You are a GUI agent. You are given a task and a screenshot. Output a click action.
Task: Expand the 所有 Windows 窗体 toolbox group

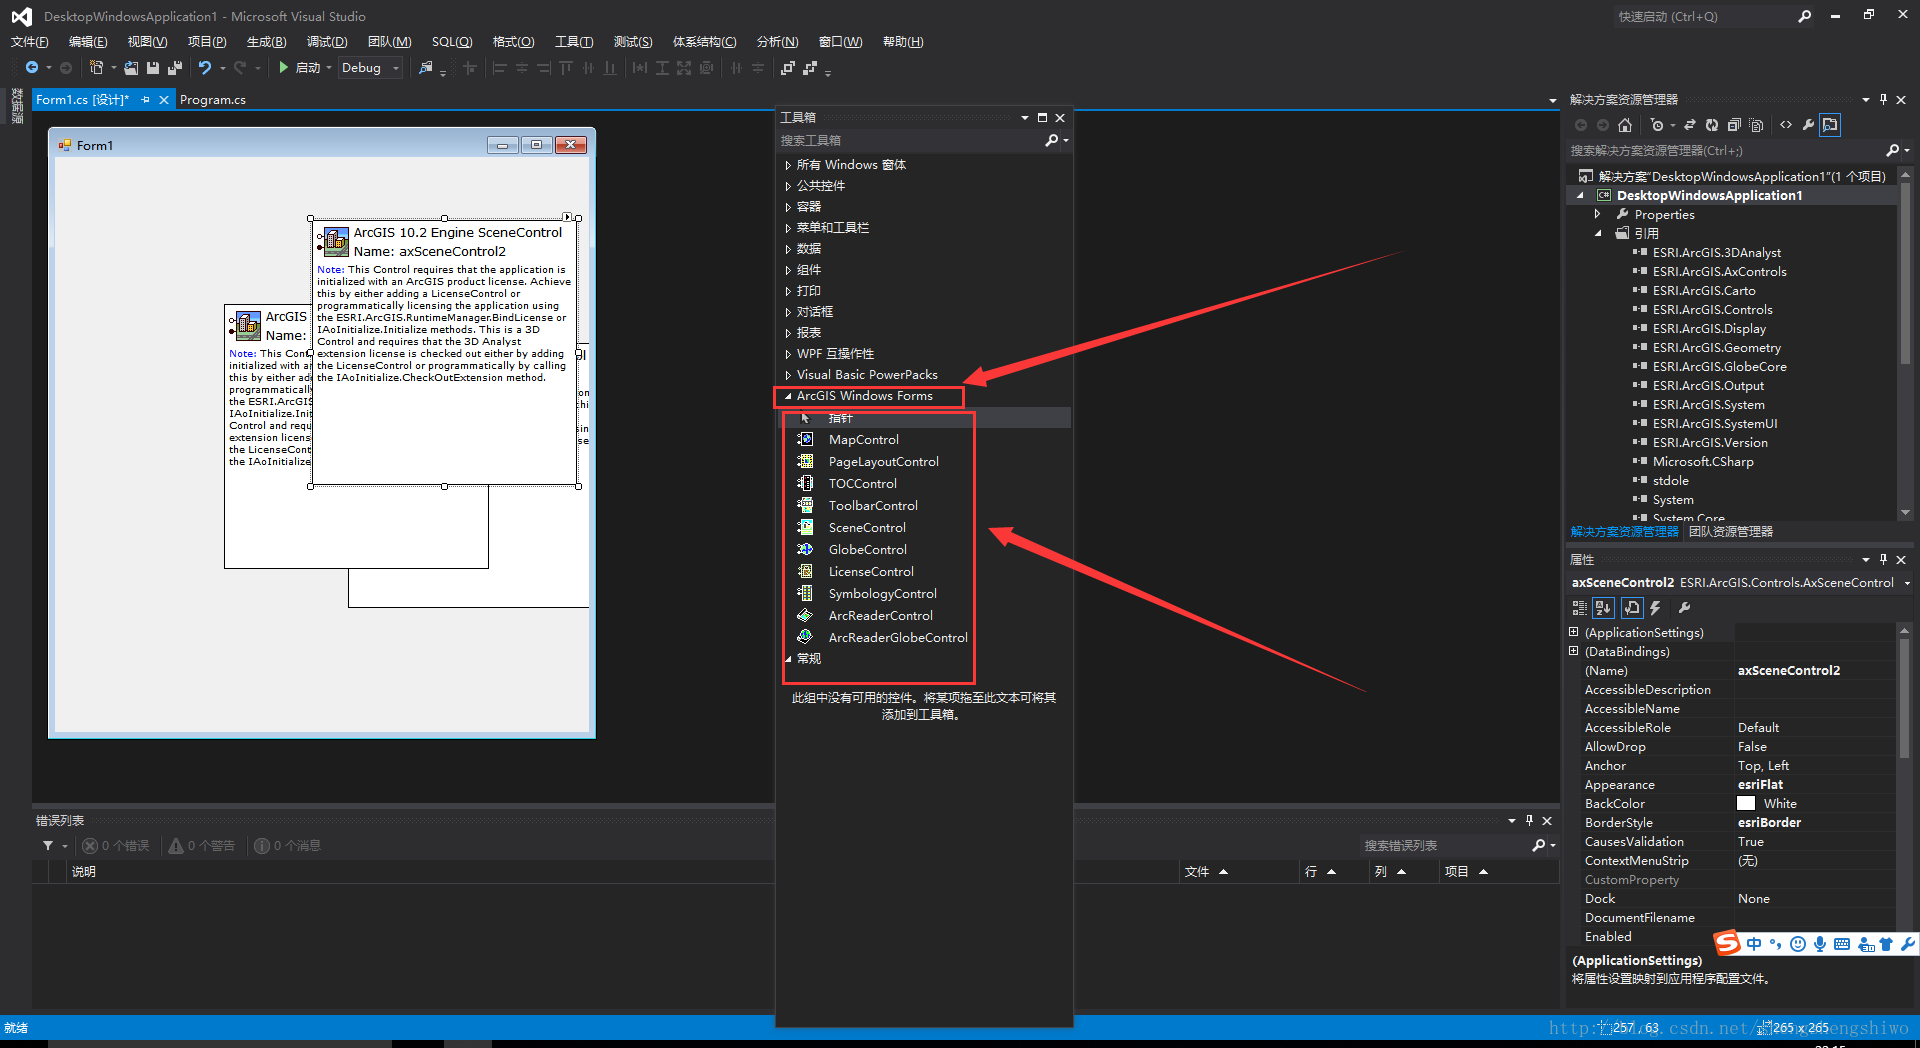788,165
